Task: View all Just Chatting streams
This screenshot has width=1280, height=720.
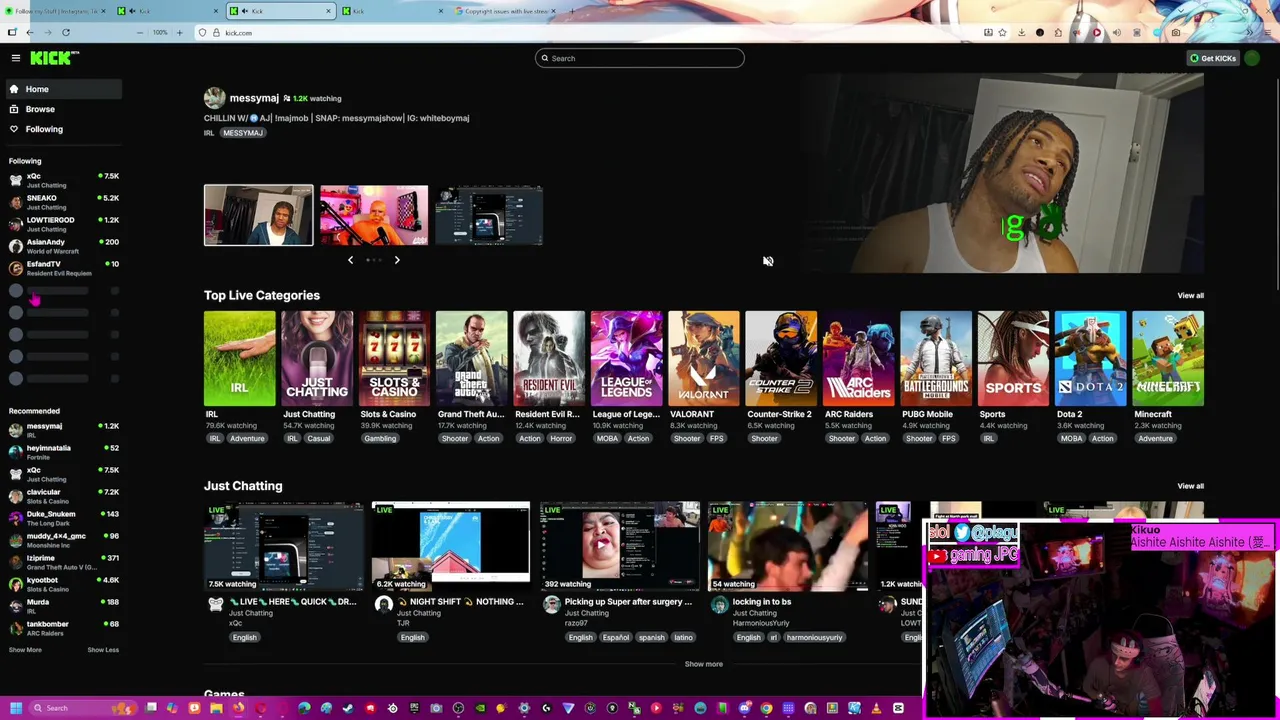Action: (x=1190, y=486)
